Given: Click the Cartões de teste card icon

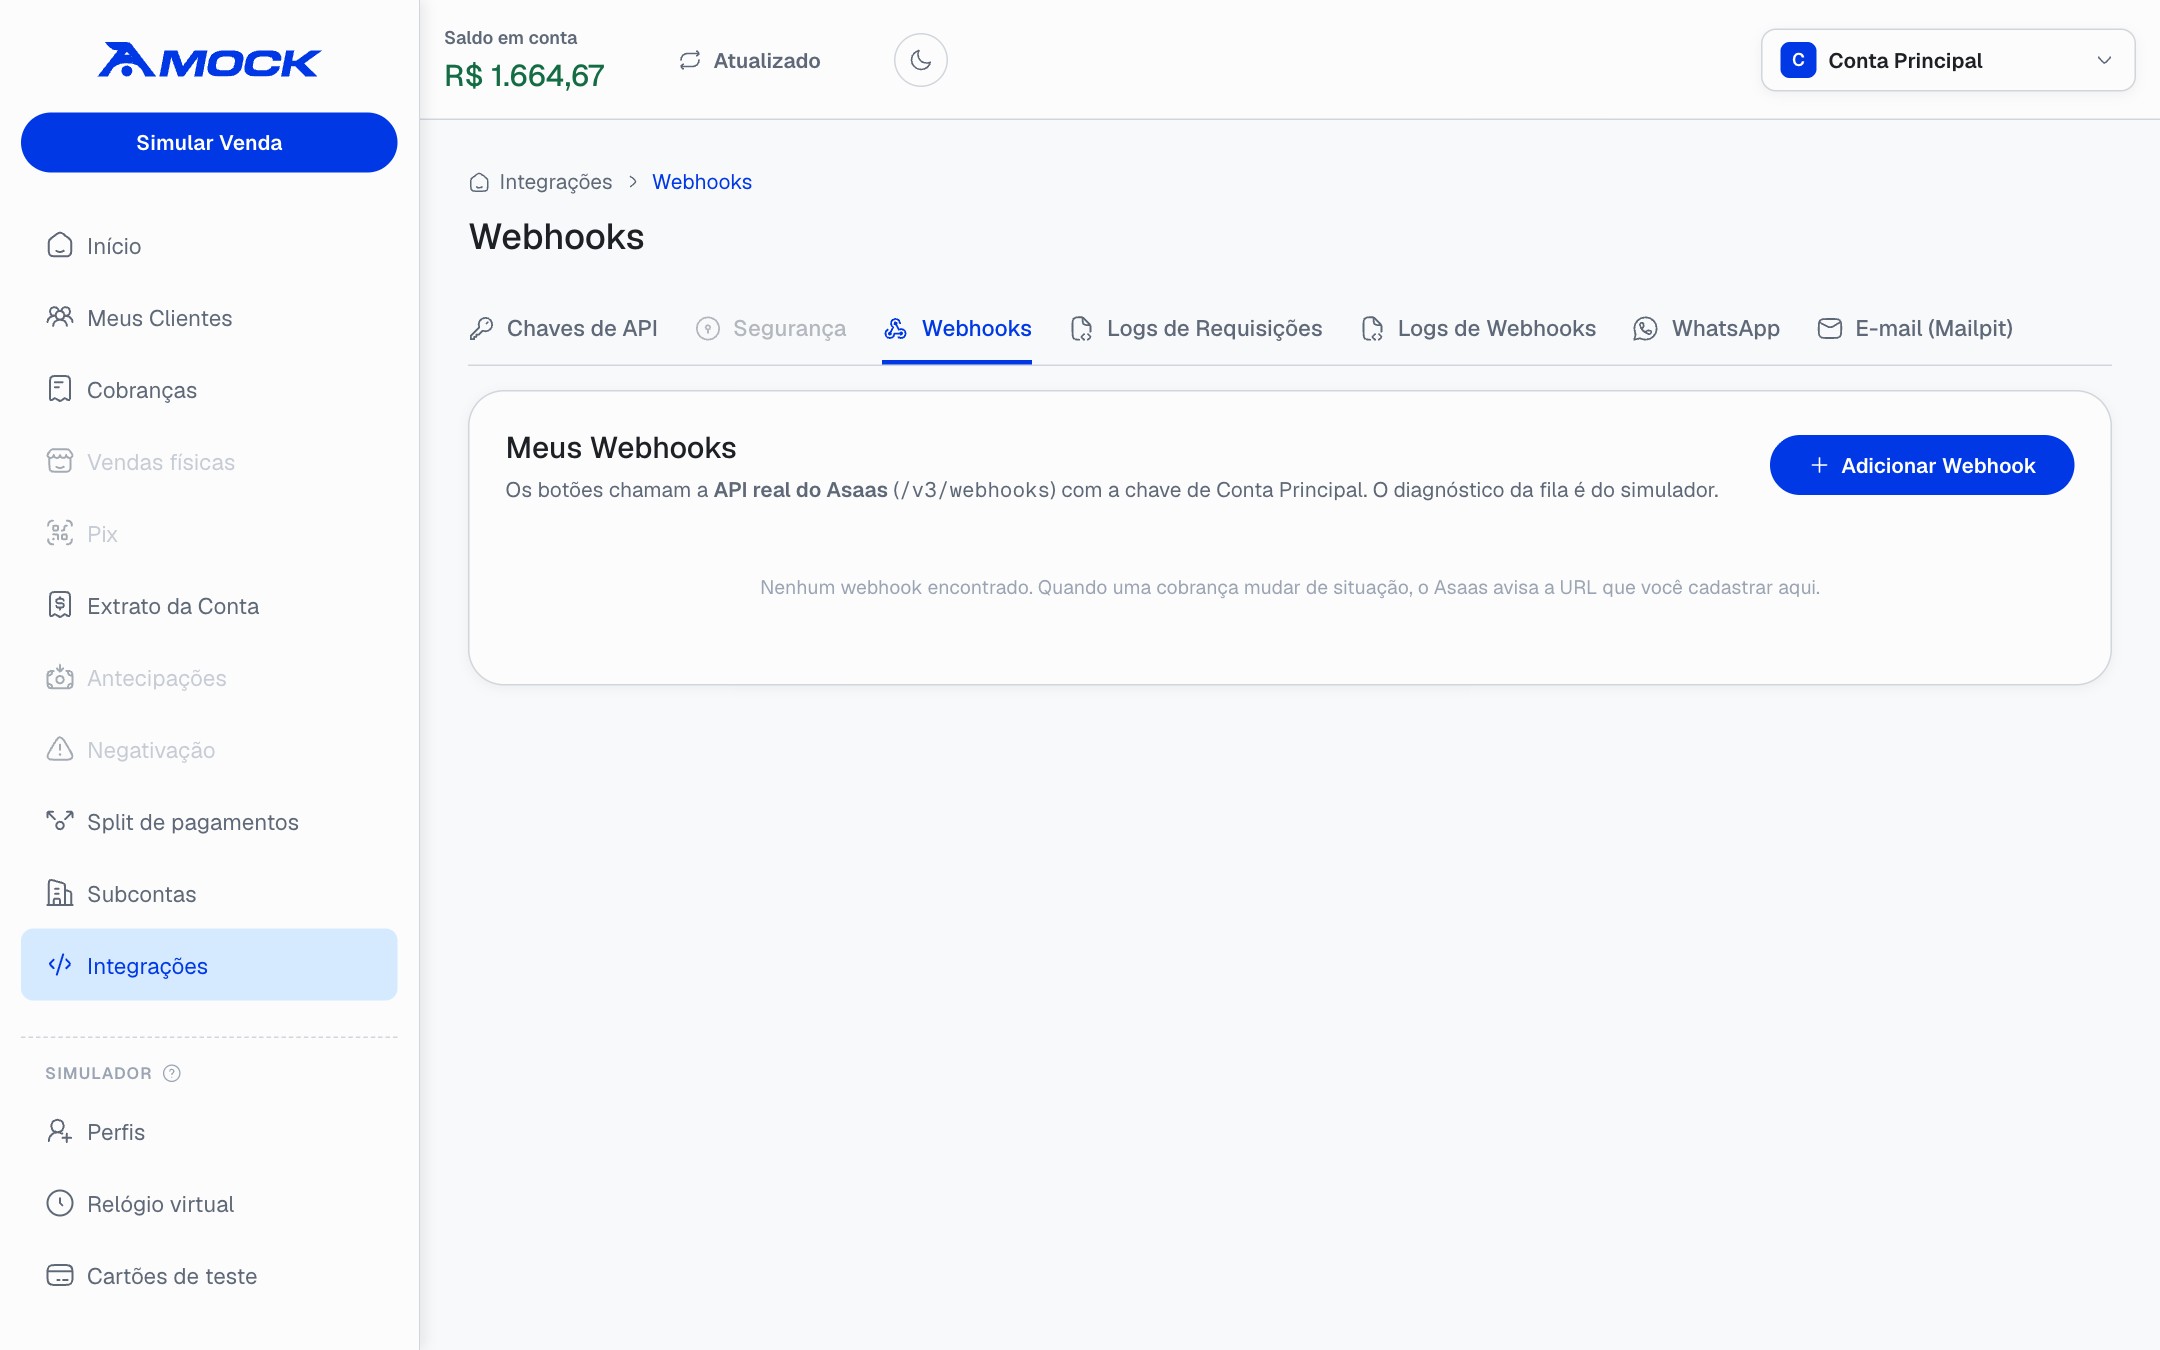Looking at the screenshot, I should pyautogui.click(x=60, y=1275).
